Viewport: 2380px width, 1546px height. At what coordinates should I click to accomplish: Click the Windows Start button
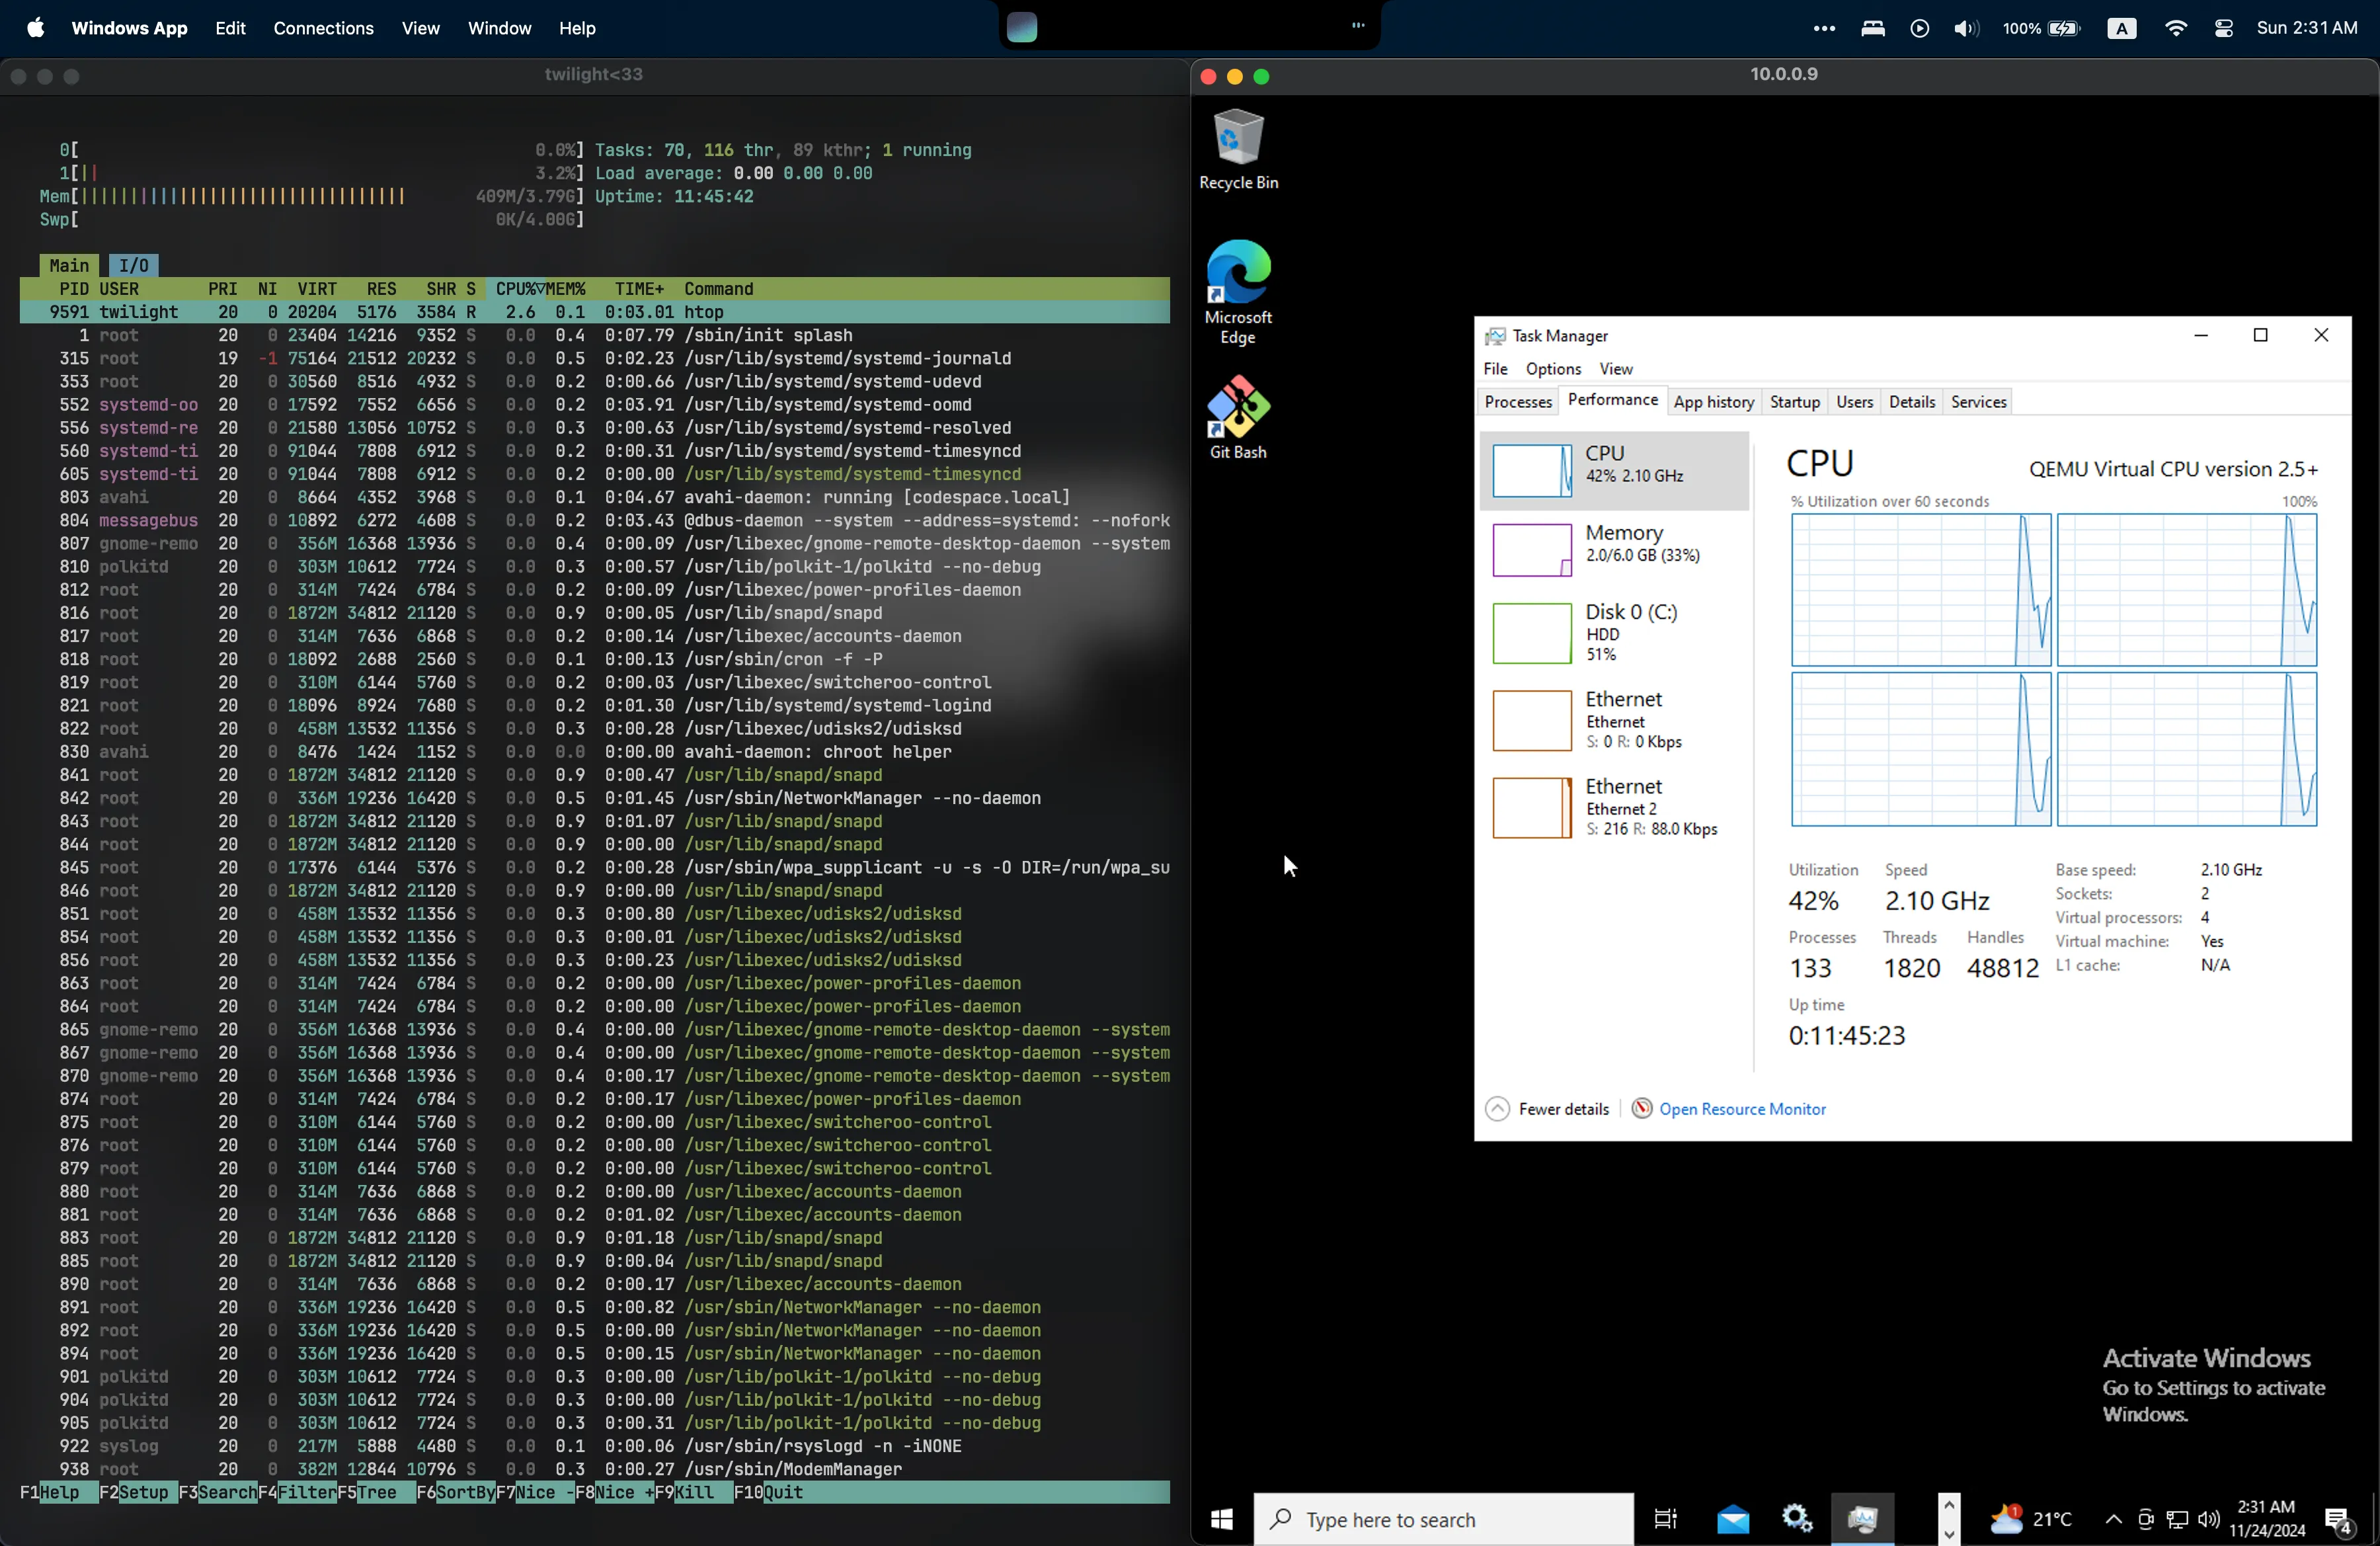[1221, 1519]
